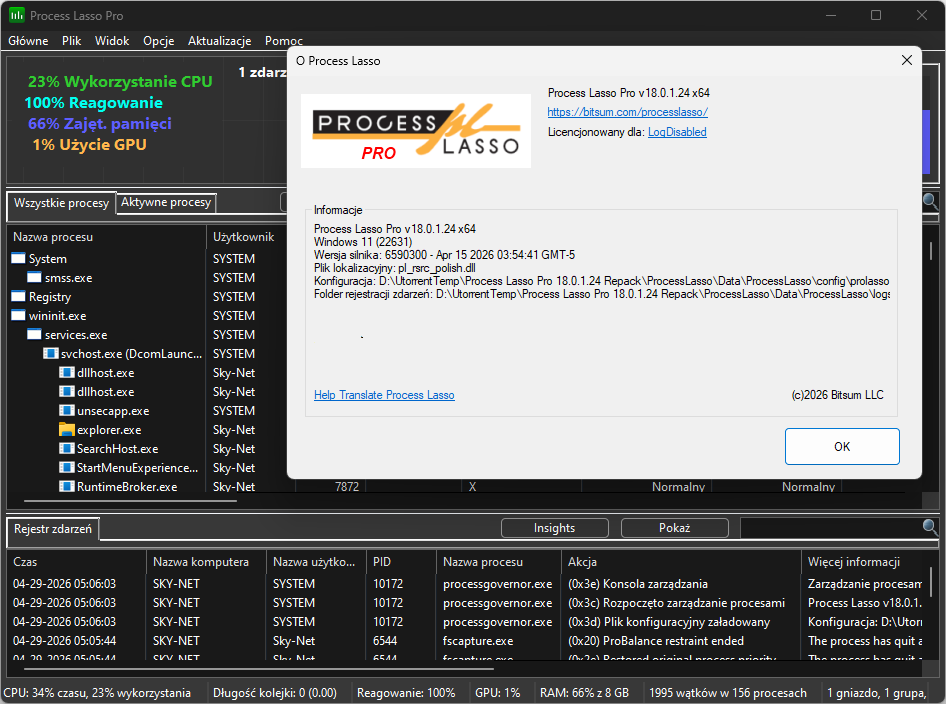Image resolution: width=946 pixels, height=704 pixels.
Task: Click the event log search magnifier icon
Action: [930, 527]
